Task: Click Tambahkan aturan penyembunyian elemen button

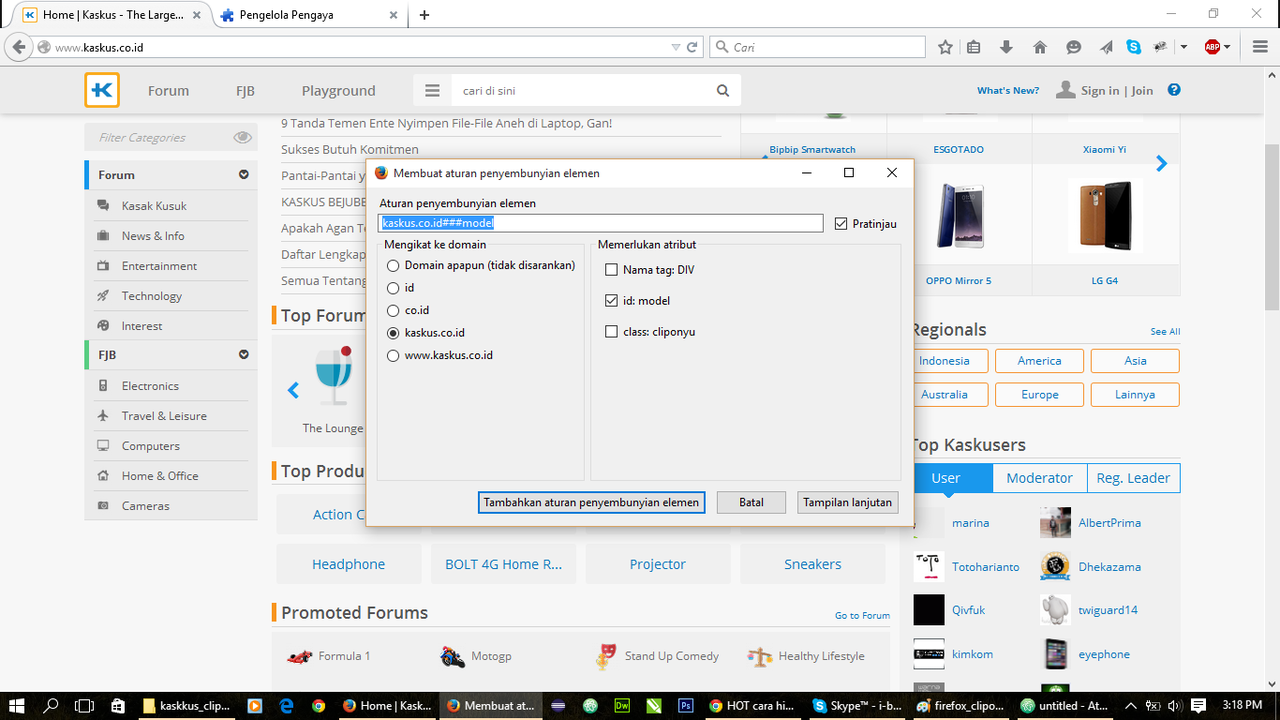Action: [591, 502]
